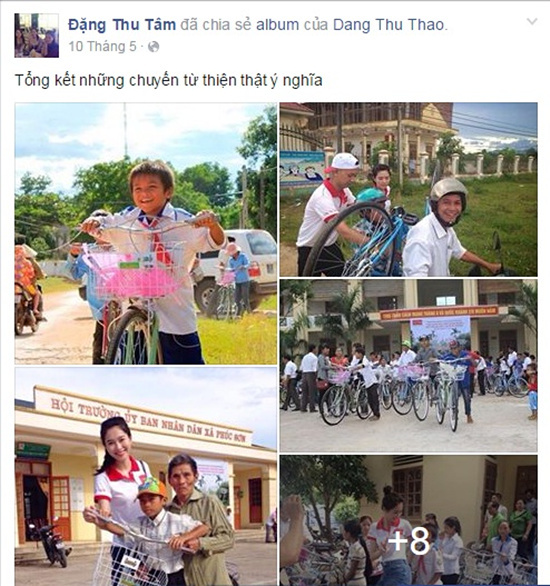Open the shared album link

coord(278,25)
